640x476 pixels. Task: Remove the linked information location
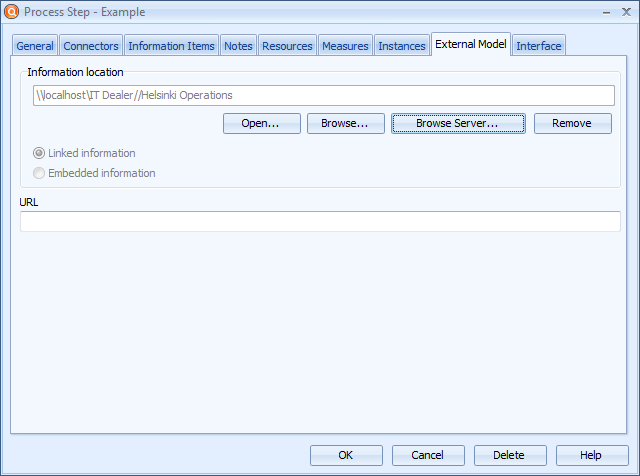pos(572,123)
